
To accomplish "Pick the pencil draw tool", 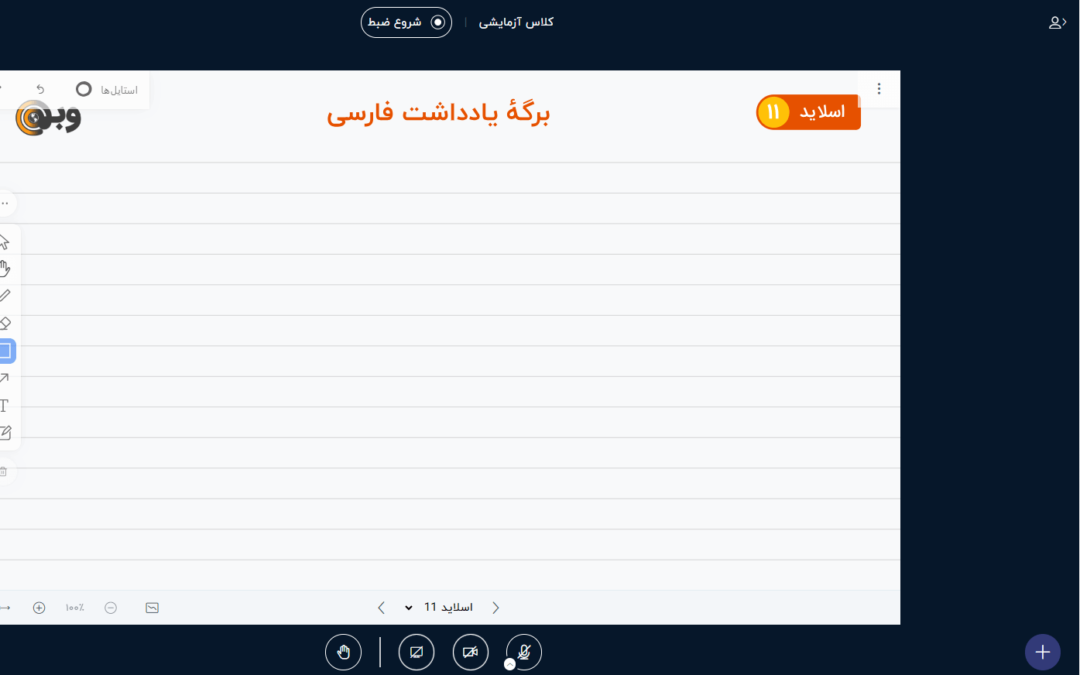I will 5,296.
